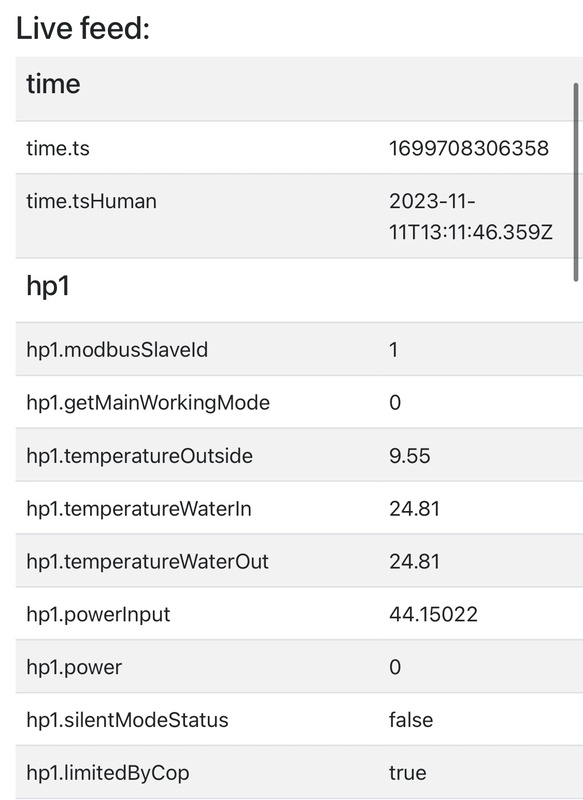583x800 pixels.
Task: Select the time.ts row label
Action: click(x=58, y=148)
